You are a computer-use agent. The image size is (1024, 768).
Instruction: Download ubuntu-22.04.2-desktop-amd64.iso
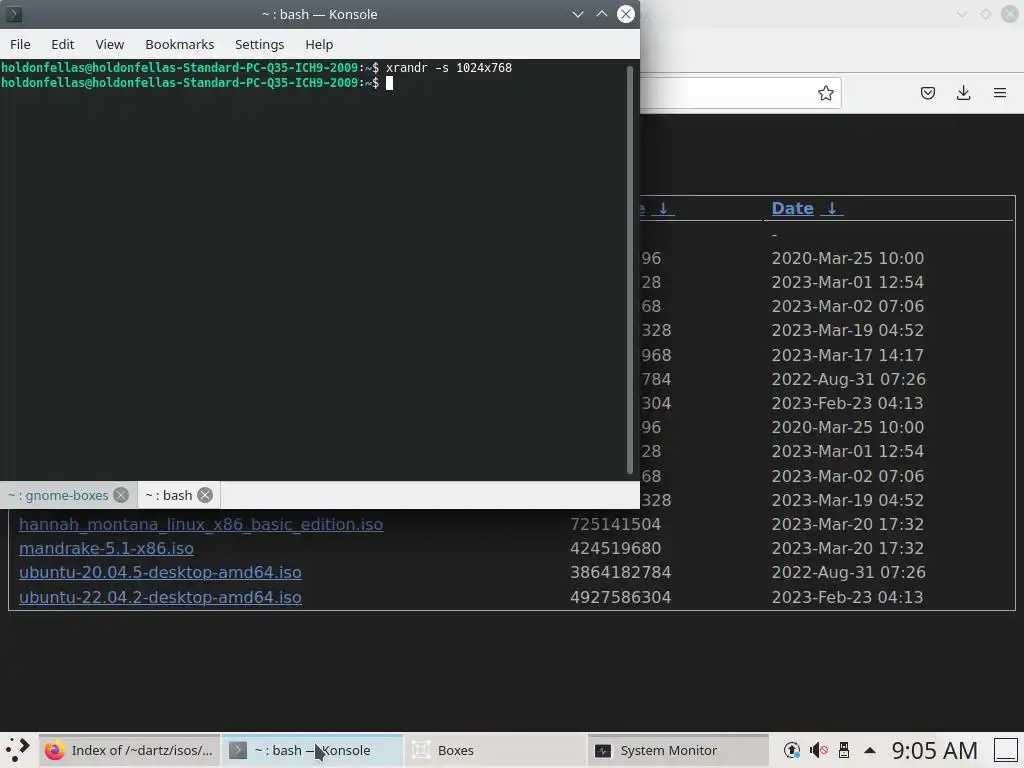(160, 598)
